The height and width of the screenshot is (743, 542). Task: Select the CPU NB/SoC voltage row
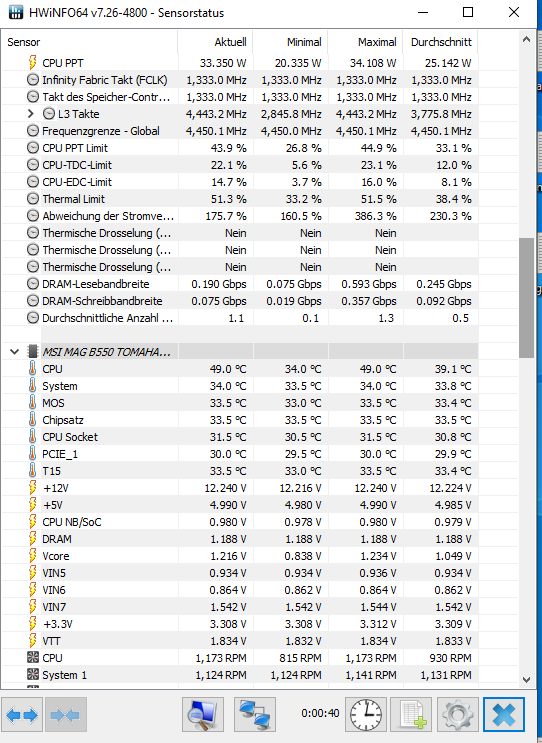point(240,522)
